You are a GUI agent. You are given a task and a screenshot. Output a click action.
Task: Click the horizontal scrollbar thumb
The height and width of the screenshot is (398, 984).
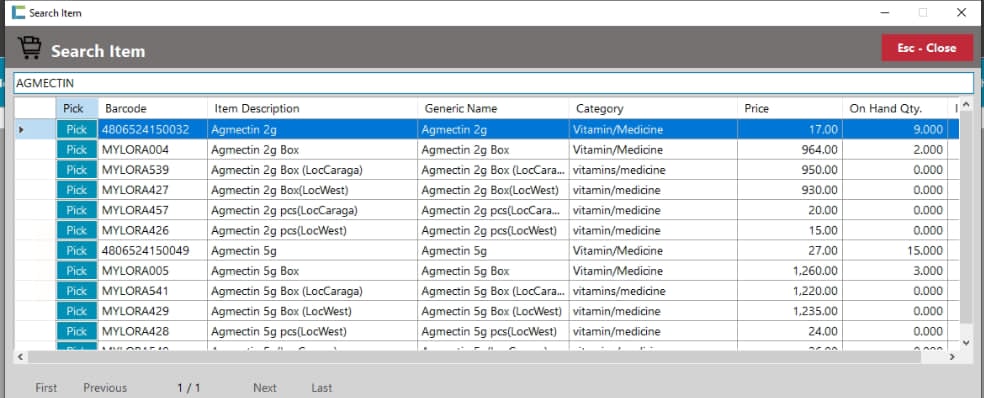(474, 357)
